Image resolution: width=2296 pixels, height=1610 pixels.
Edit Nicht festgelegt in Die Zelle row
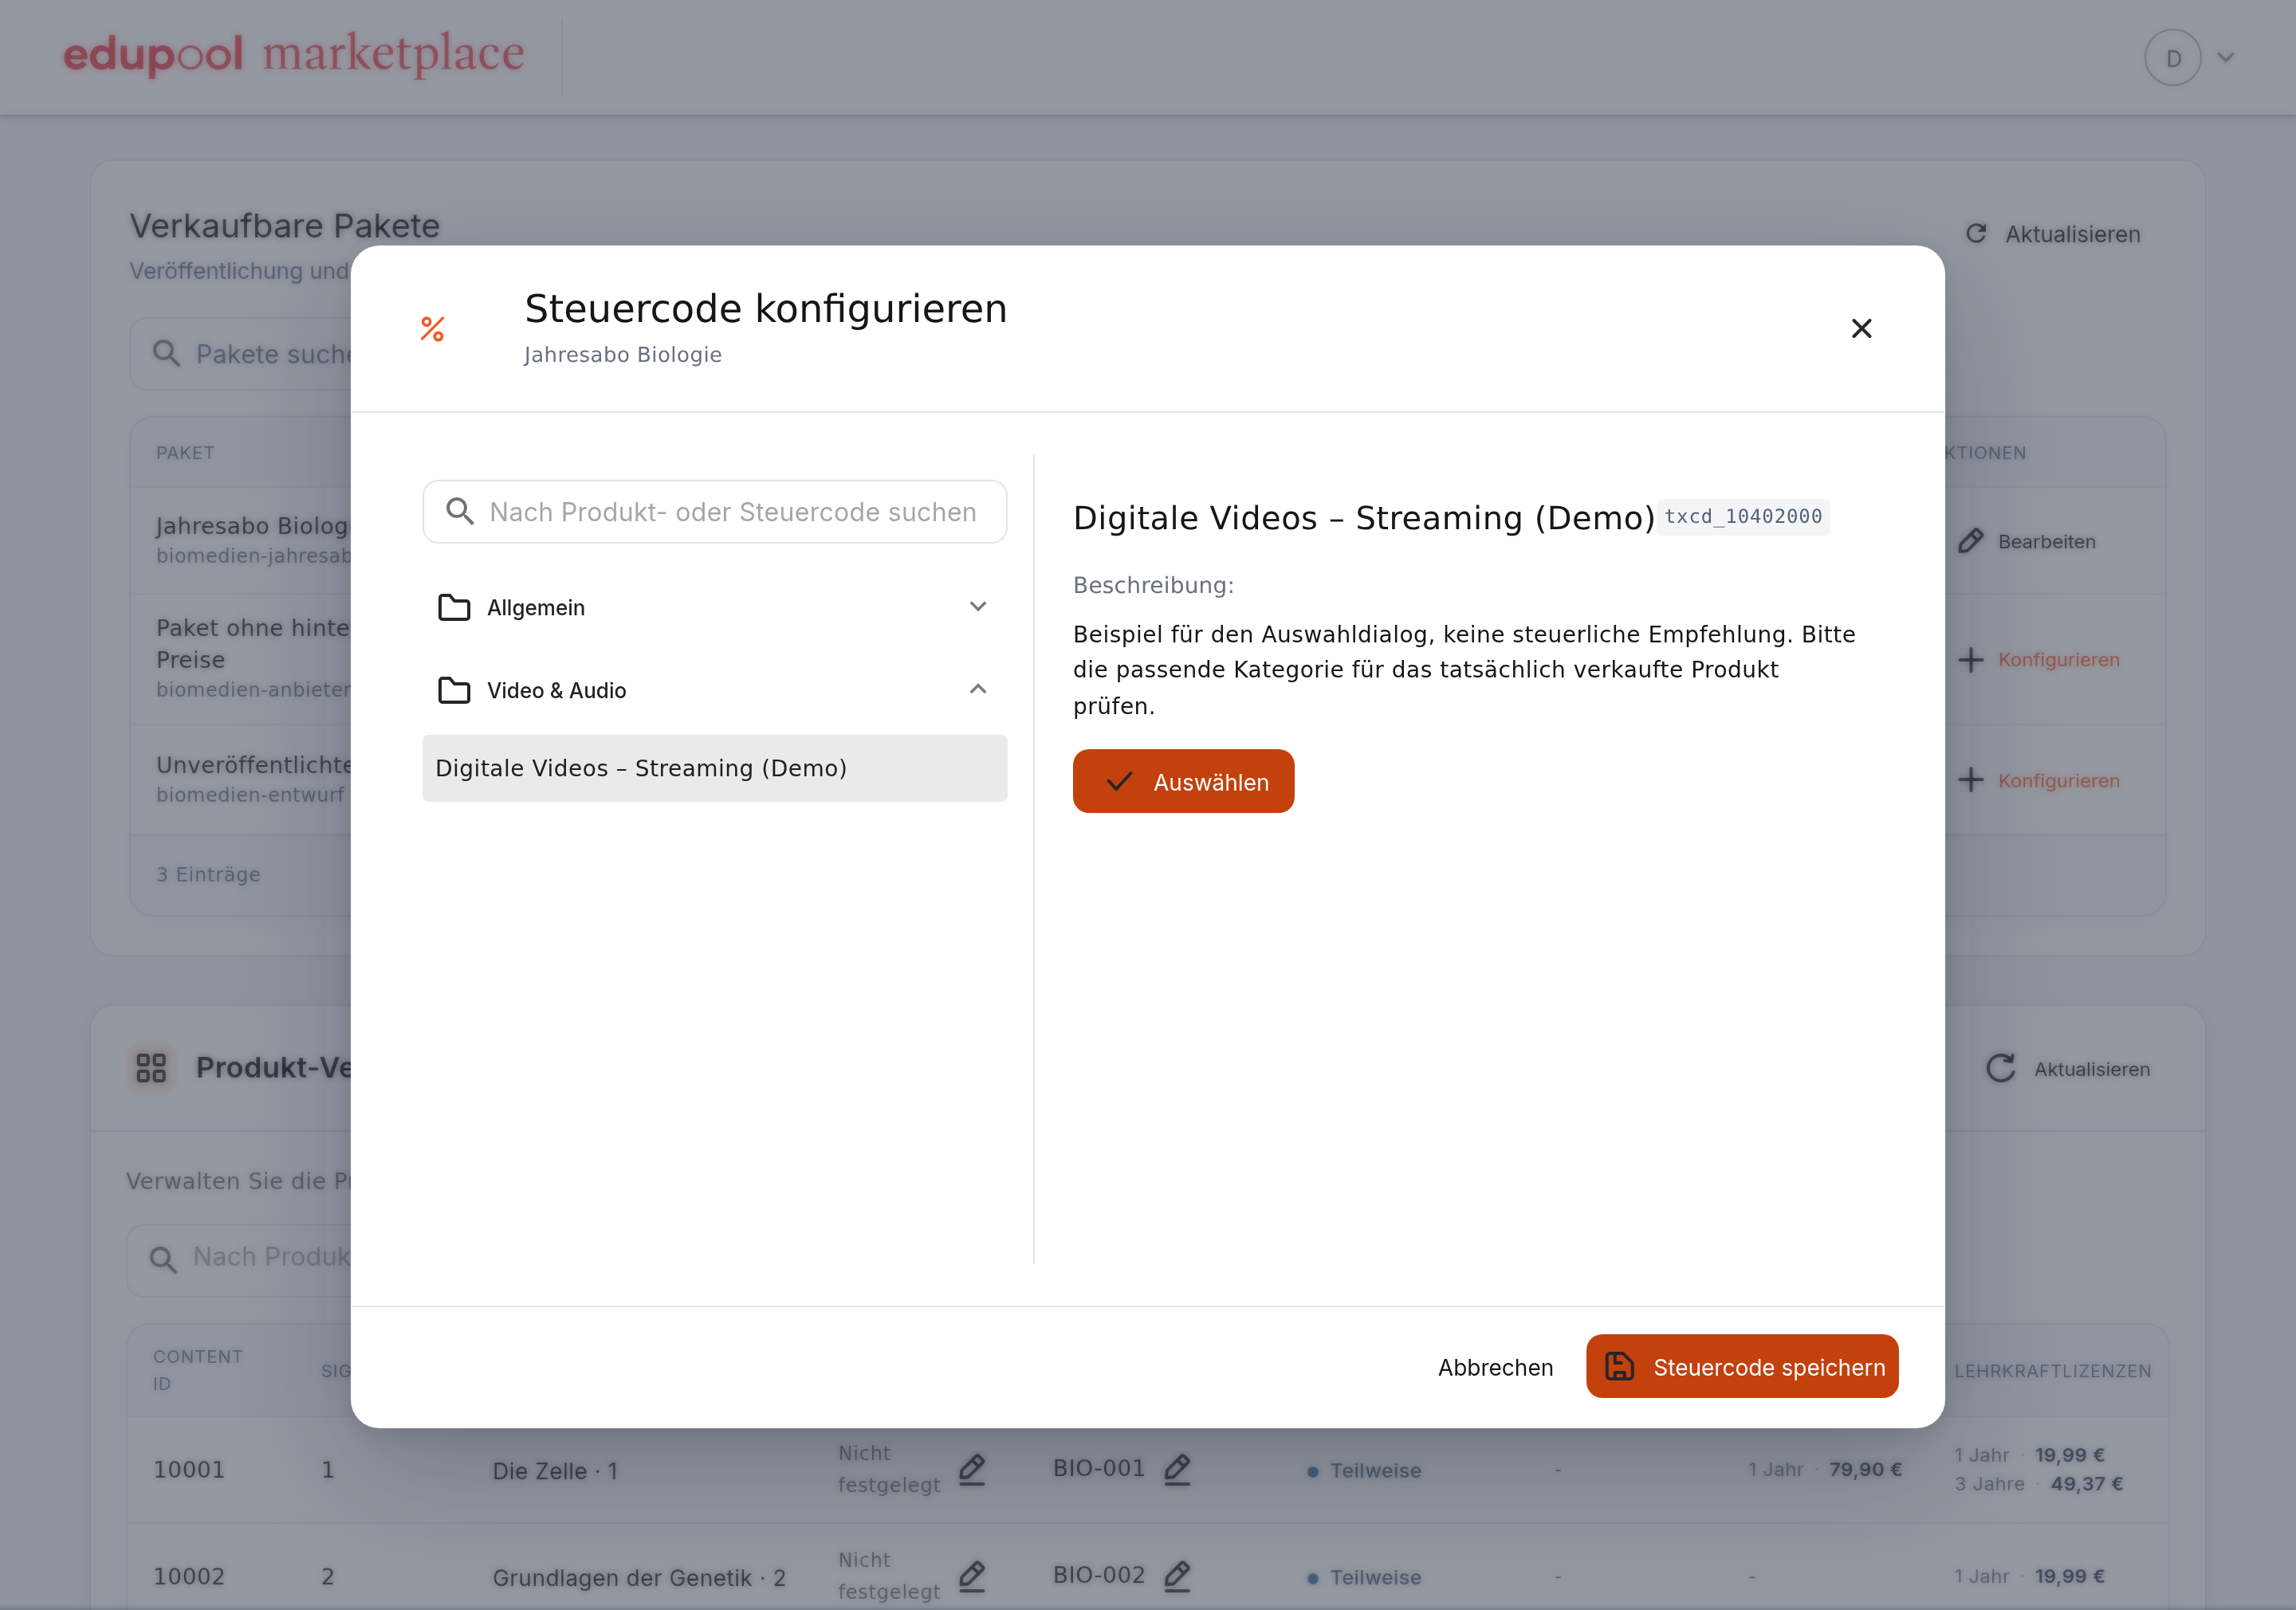[972, 1469]
